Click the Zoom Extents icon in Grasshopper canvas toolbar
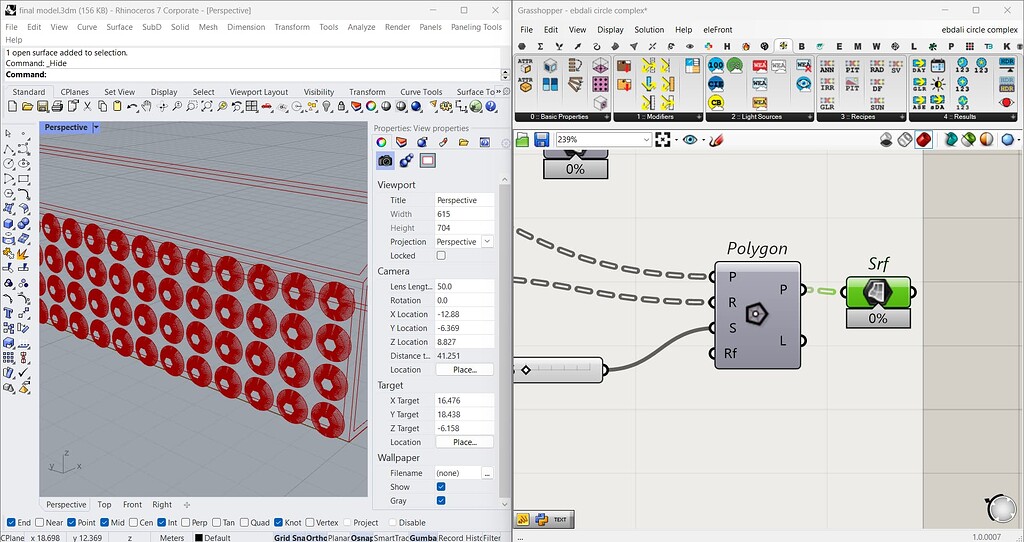The height and width of the screenshot is (542, 1024). click(663, 139)
